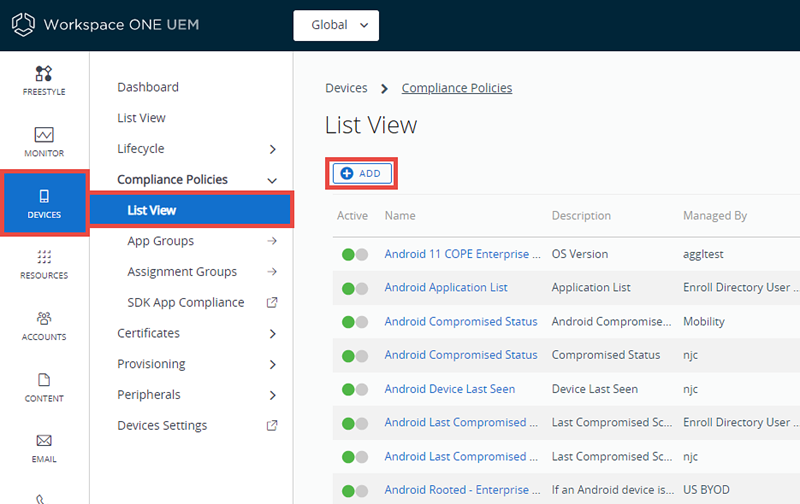Open the Email section icon
The image size is (800, 504).
coord(44,440)
